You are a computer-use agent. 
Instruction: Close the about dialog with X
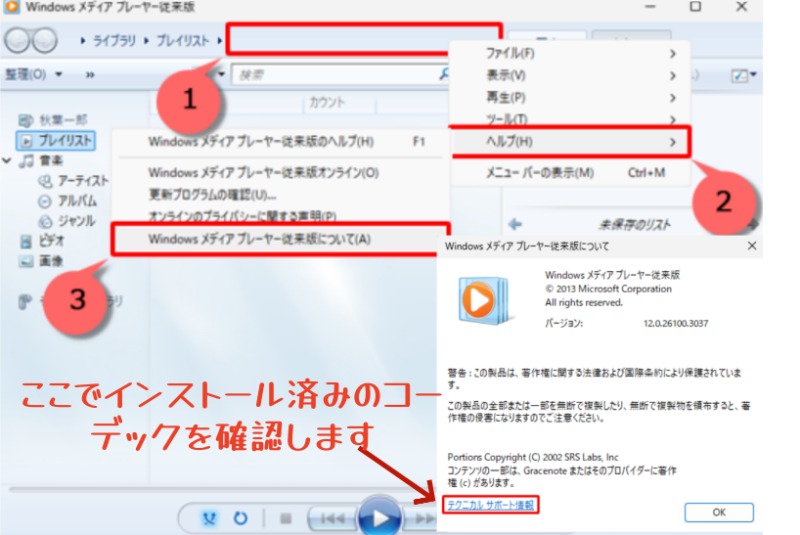coord(752,246)
